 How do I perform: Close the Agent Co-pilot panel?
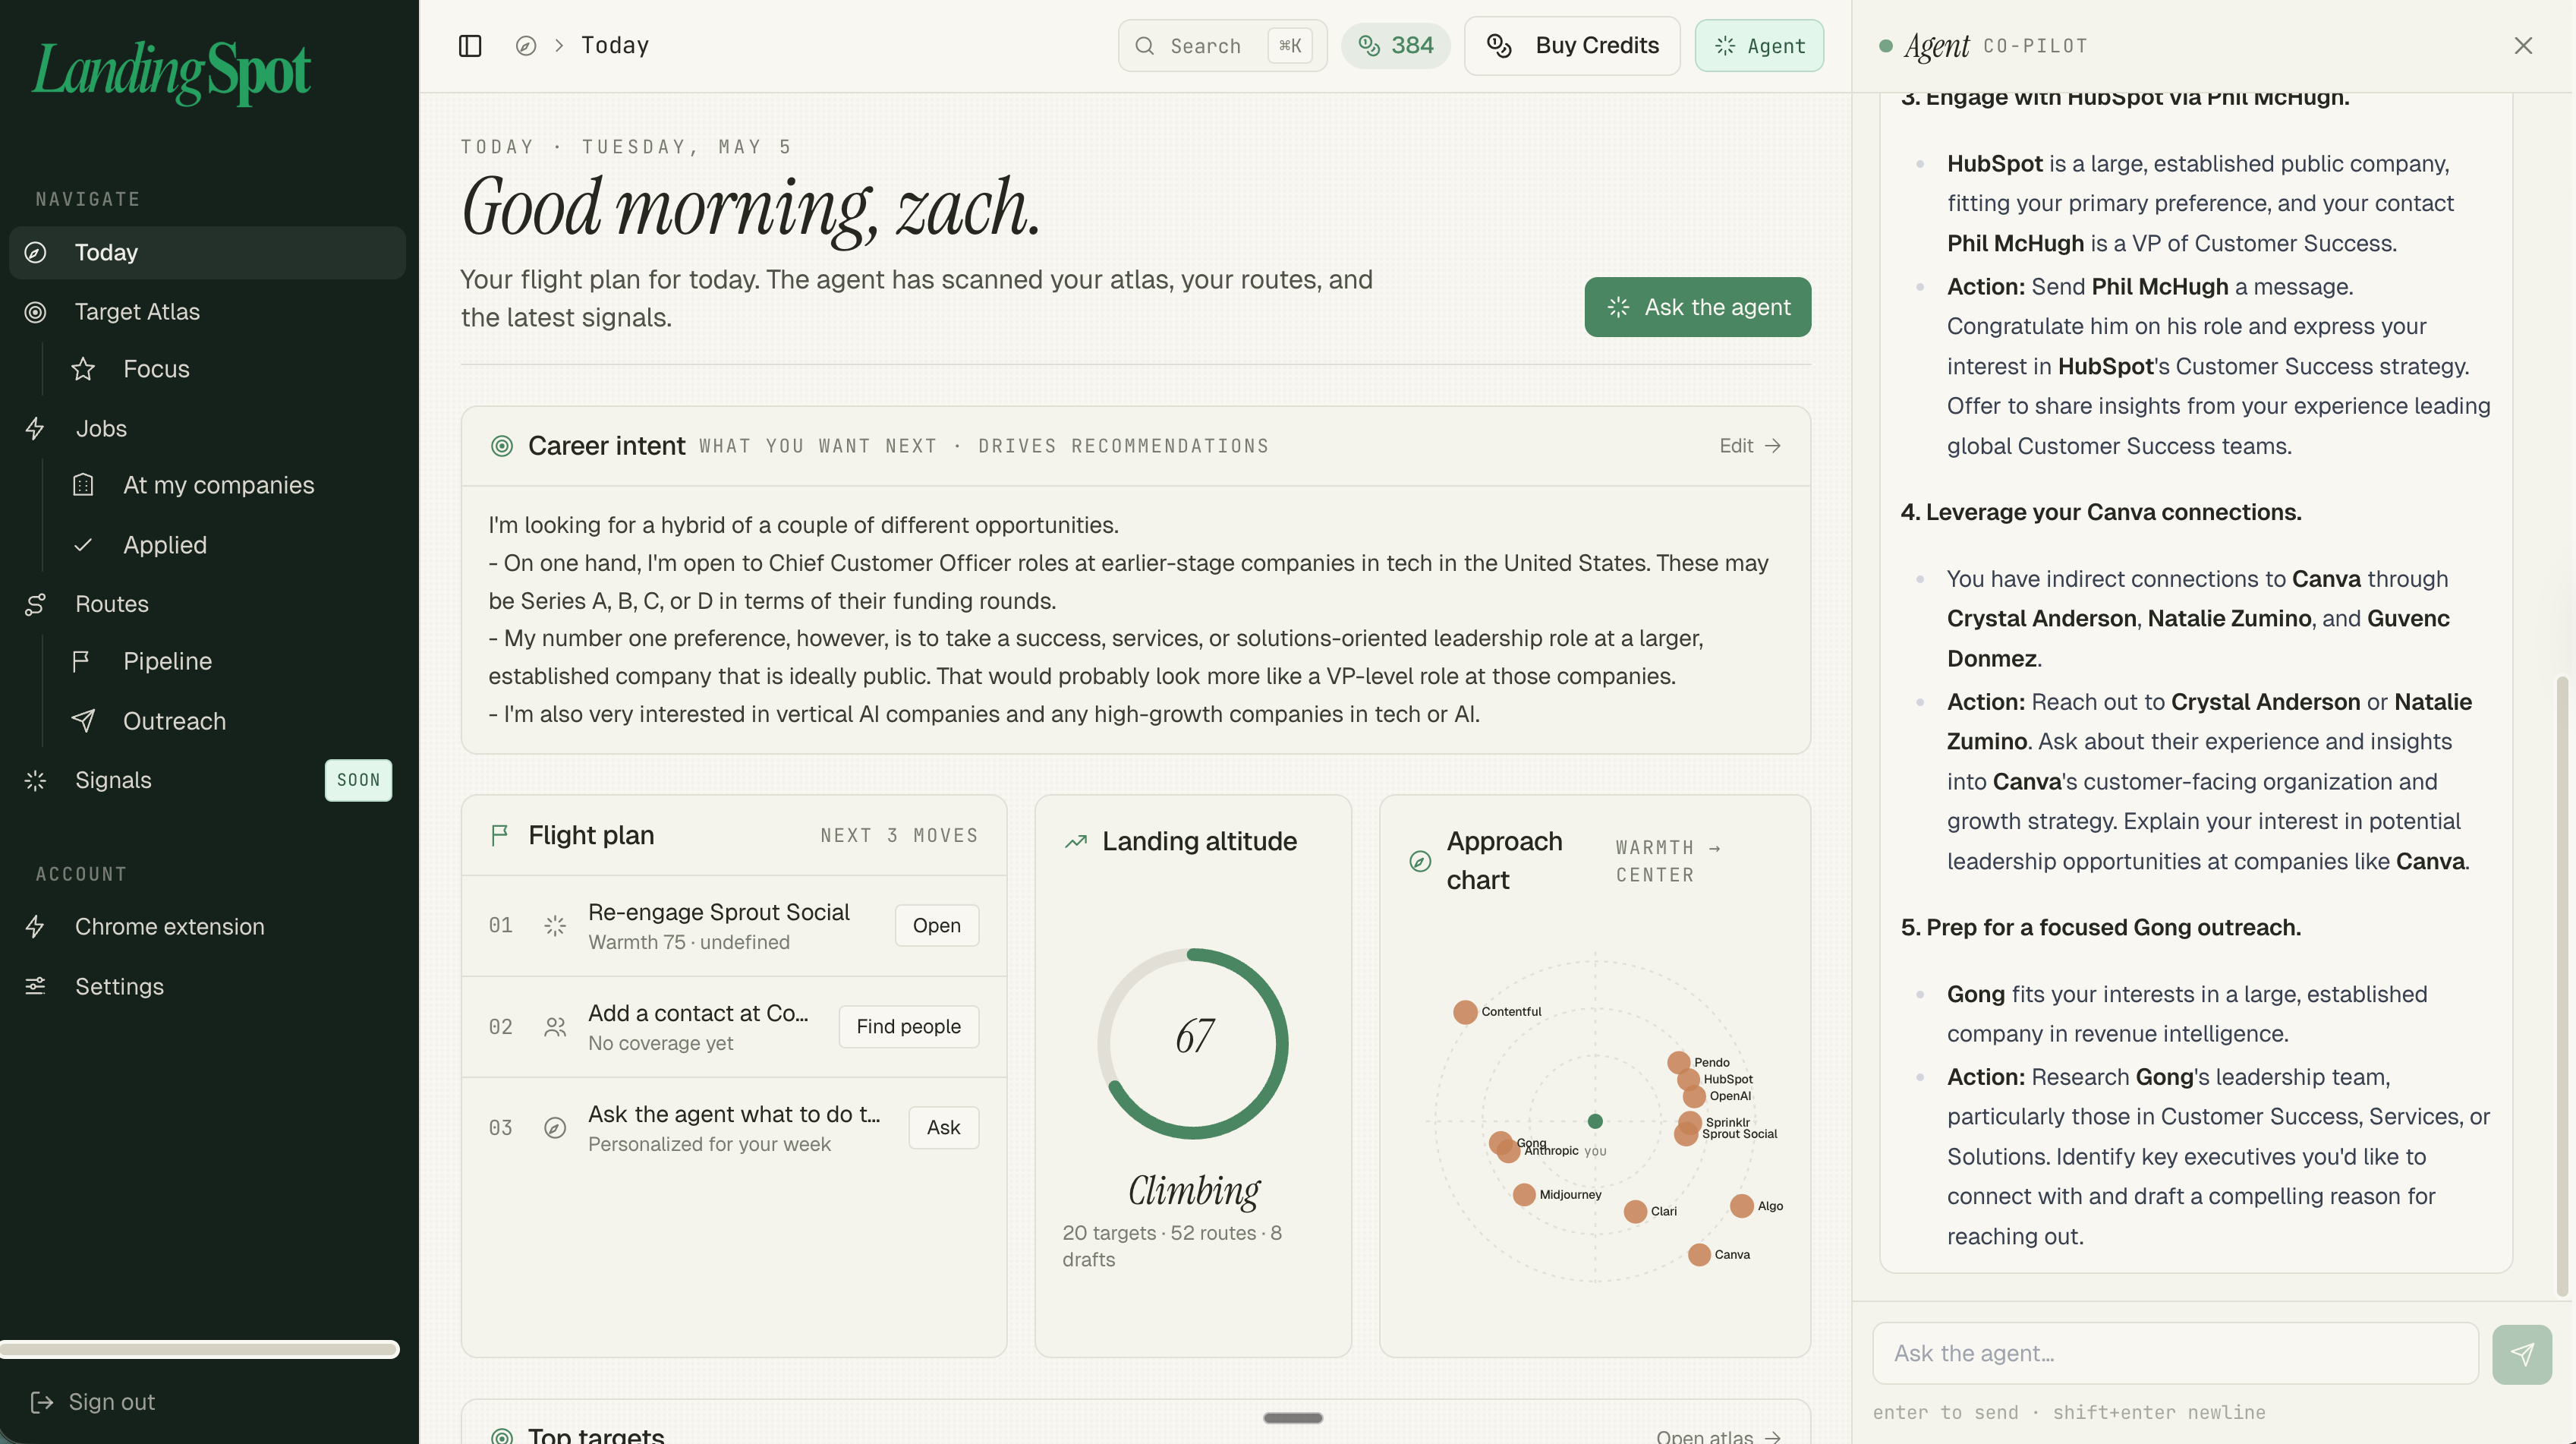pos(2523,46)
